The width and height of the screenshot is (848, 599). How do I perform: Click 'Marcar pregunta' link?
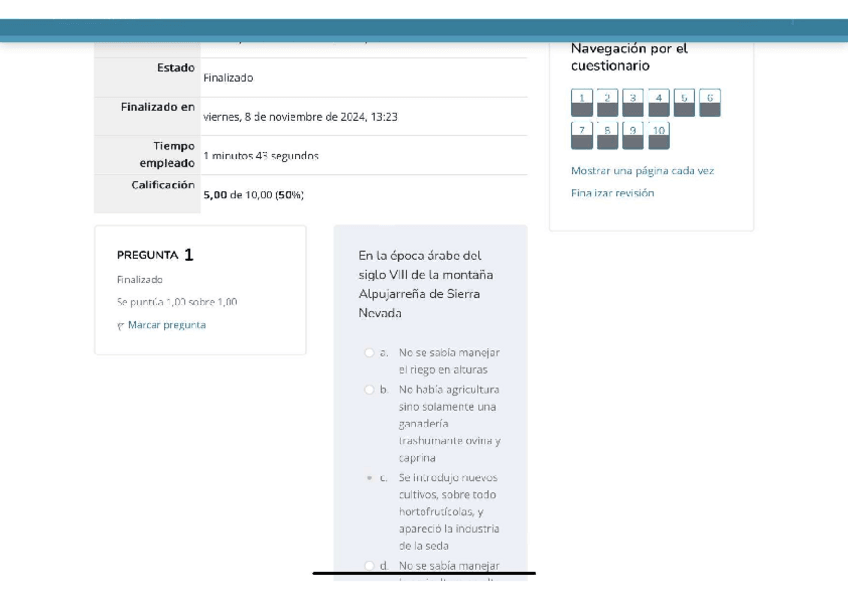point(167,325)
